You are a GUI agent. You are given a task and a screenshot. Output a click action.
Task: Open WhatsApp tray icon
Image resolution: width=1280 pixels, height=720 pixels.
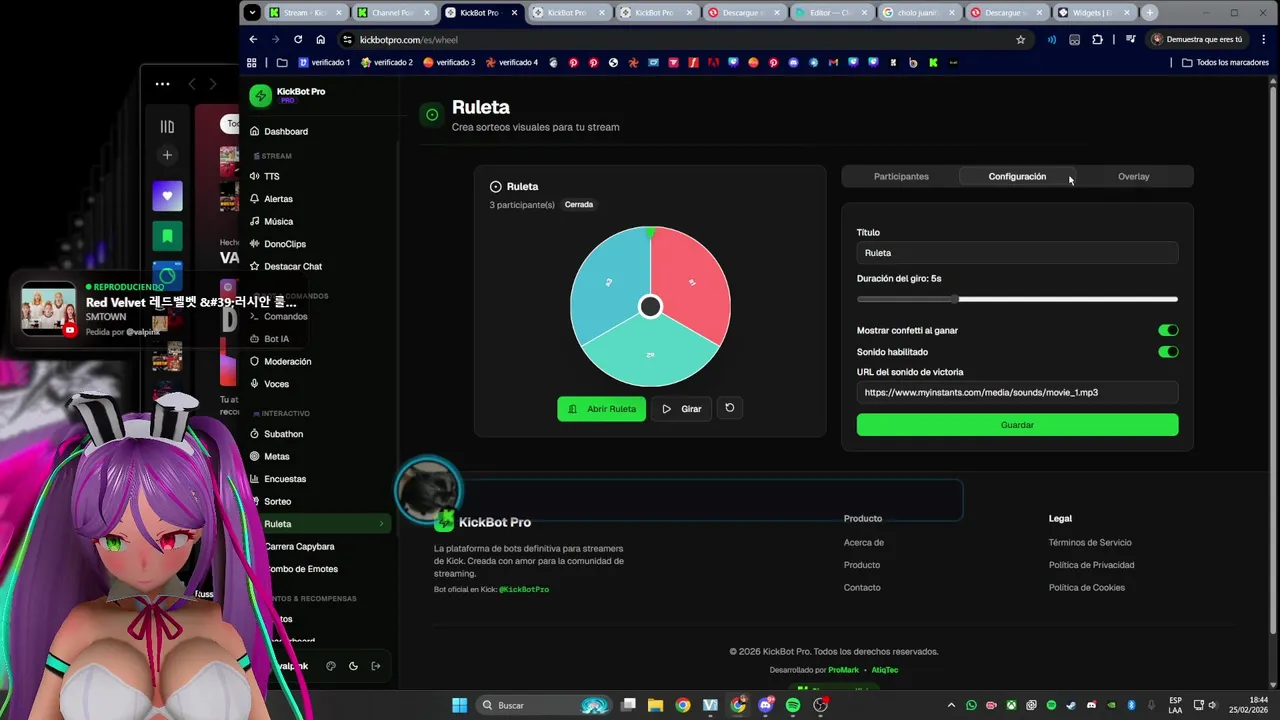[x=971, y=705]
